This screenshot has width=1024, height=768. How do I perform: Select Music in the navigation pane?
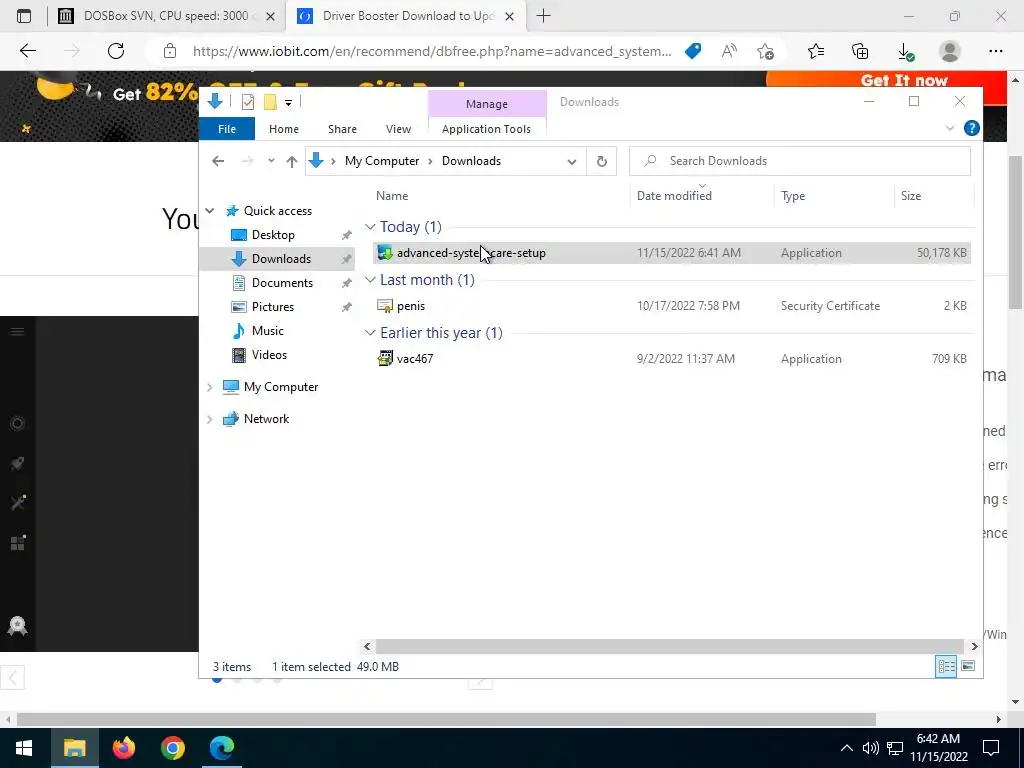tap(267, 331)
